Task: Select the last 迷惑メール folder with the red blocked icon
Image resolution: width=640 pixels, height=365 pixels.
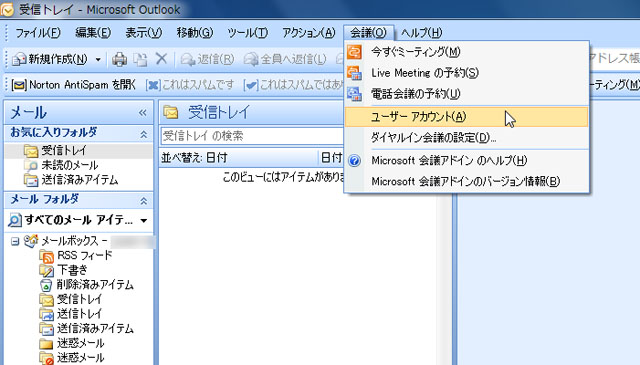Action: [80, 358]
